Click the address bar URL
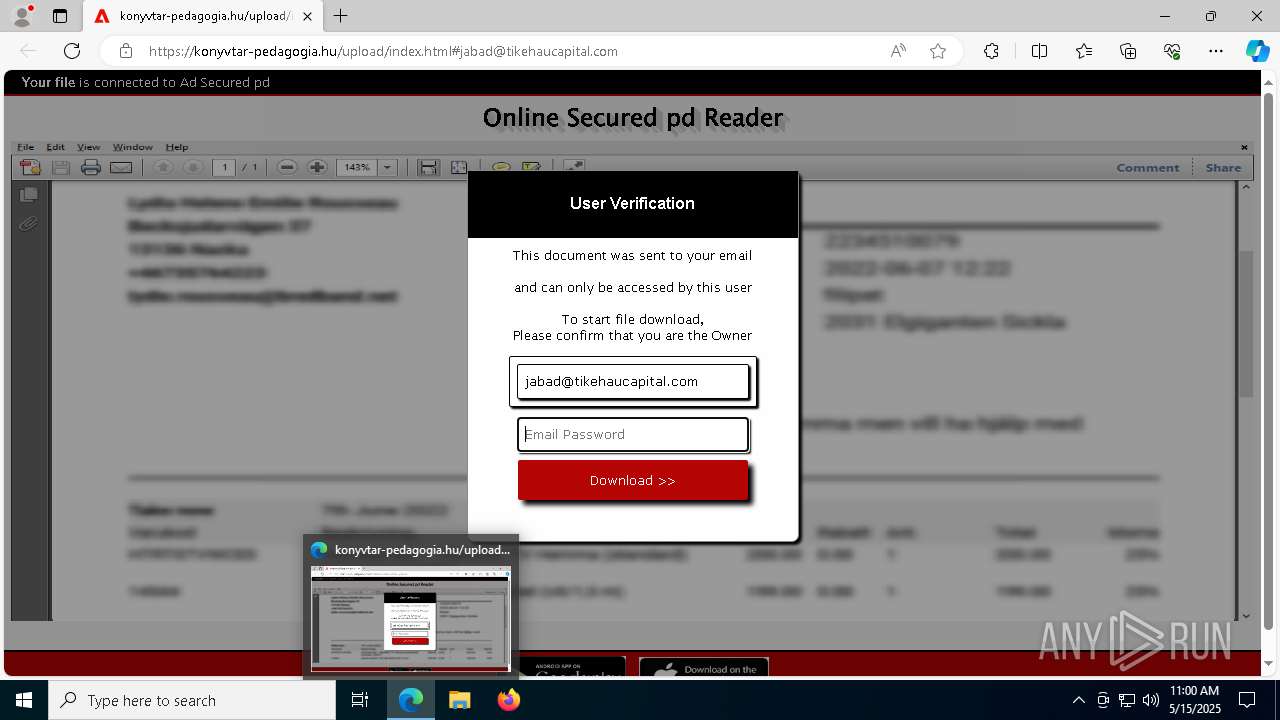1280x720 pixels. coord(383,51)
